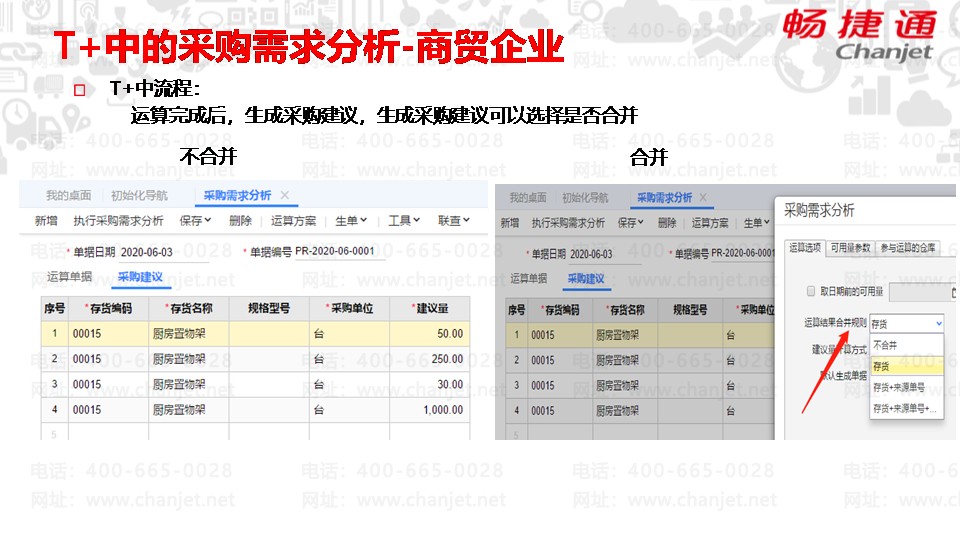960x540 pixels.
Task: Open 我的桌面 tab in the right screenshot
Action: coord(528,198)
